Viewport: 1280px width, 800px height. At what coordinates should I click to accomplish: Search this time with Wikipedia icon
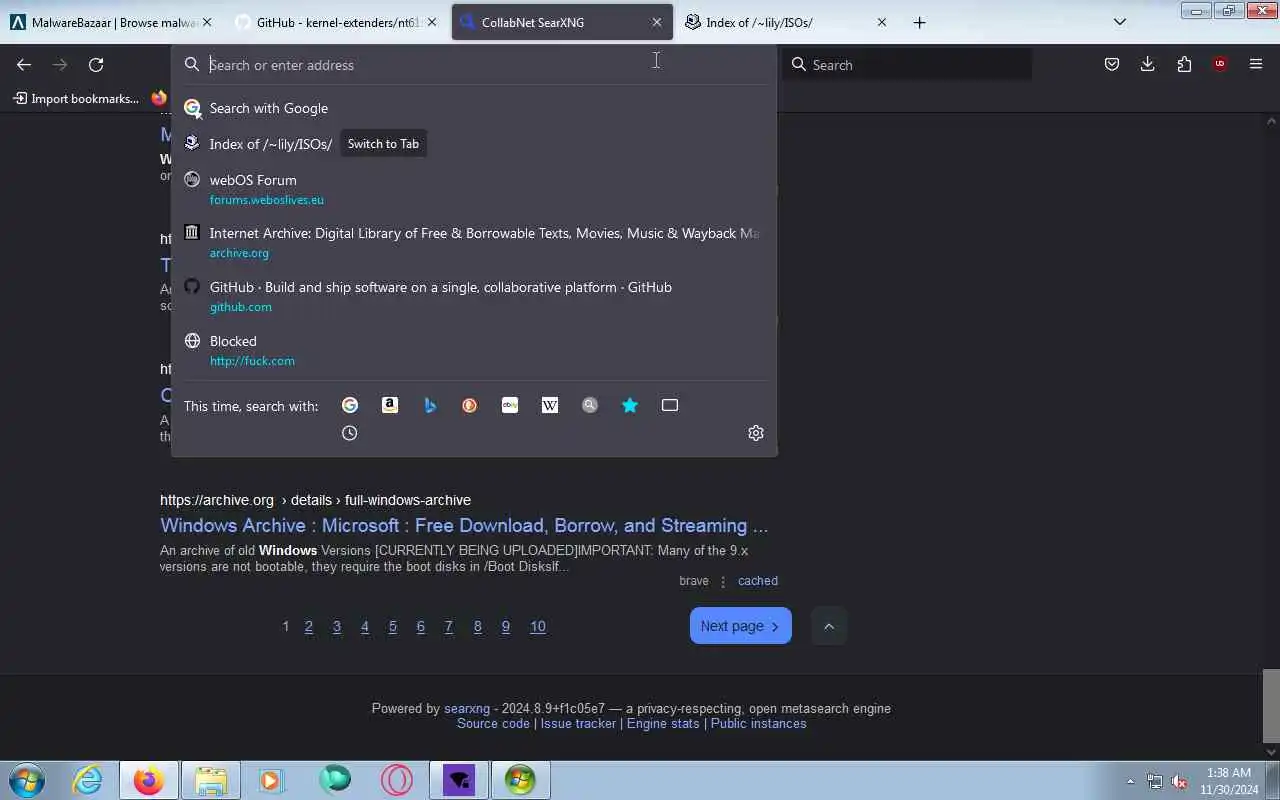click(550, 405)
